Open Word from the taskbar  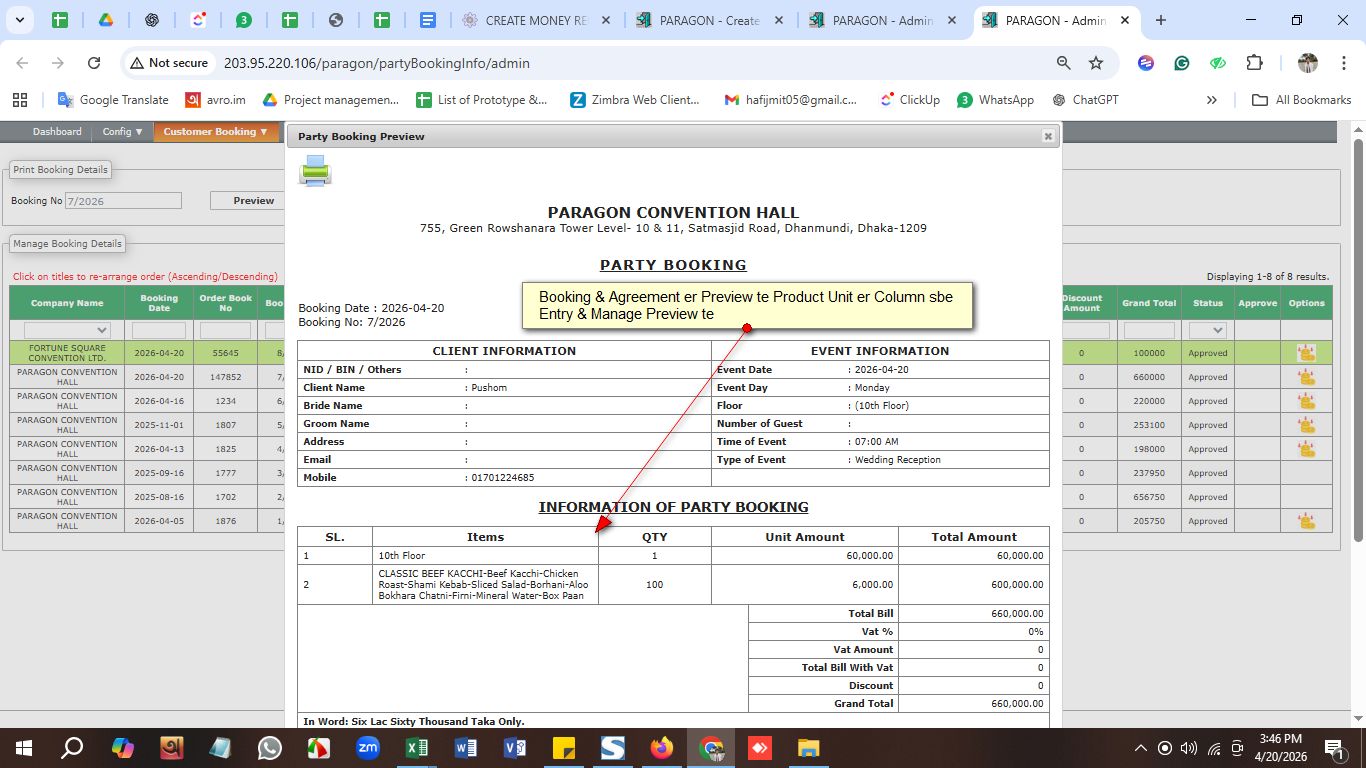tap(466, 748)
